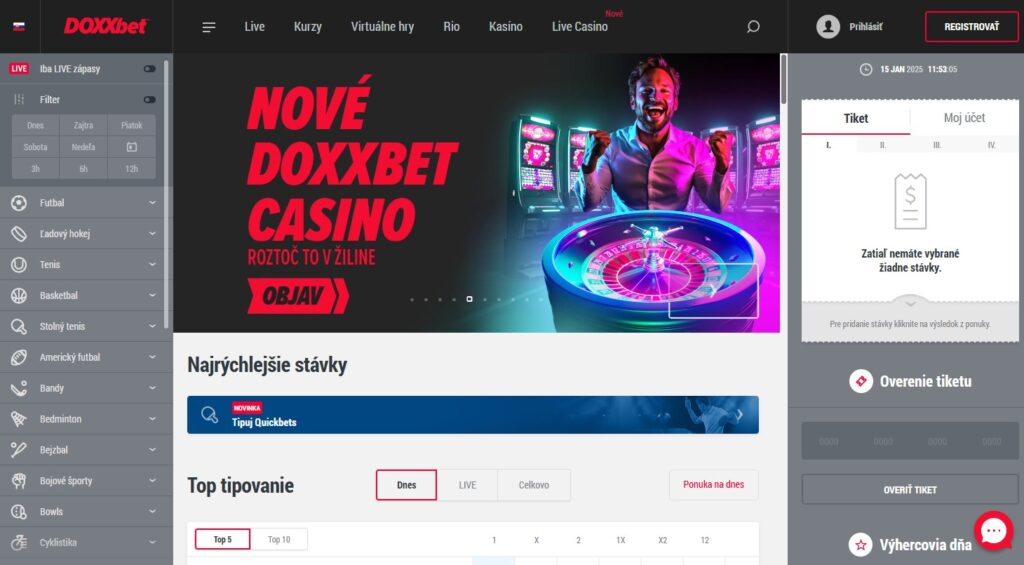This screenshot has width=1024, height=565.
Task: Click the OVERIŤ TIKET button
Action: click(x=910, y=489)
